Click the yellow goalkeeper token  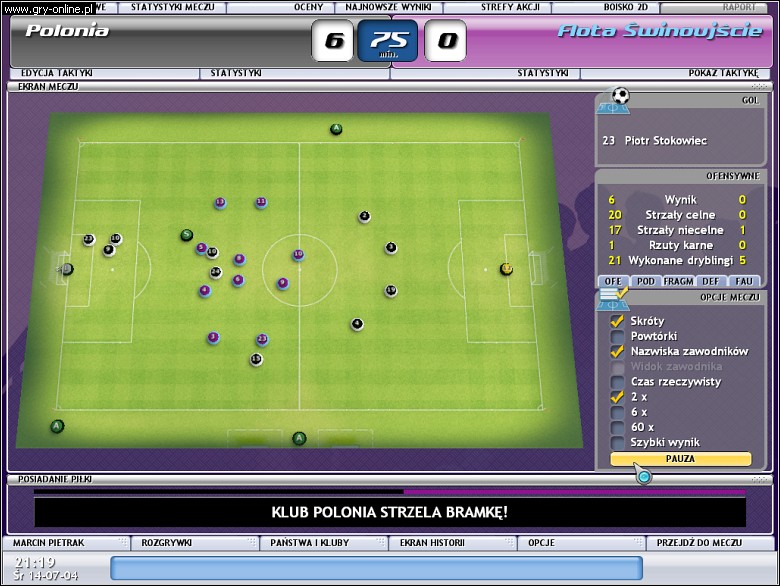click(x=506, y=269)
